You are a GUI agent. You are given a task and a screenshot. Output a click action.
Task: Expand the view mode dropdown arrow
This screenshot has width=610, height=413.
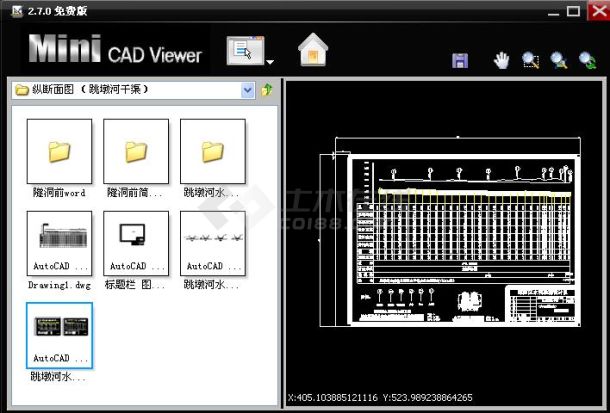[x=270, y=62]
